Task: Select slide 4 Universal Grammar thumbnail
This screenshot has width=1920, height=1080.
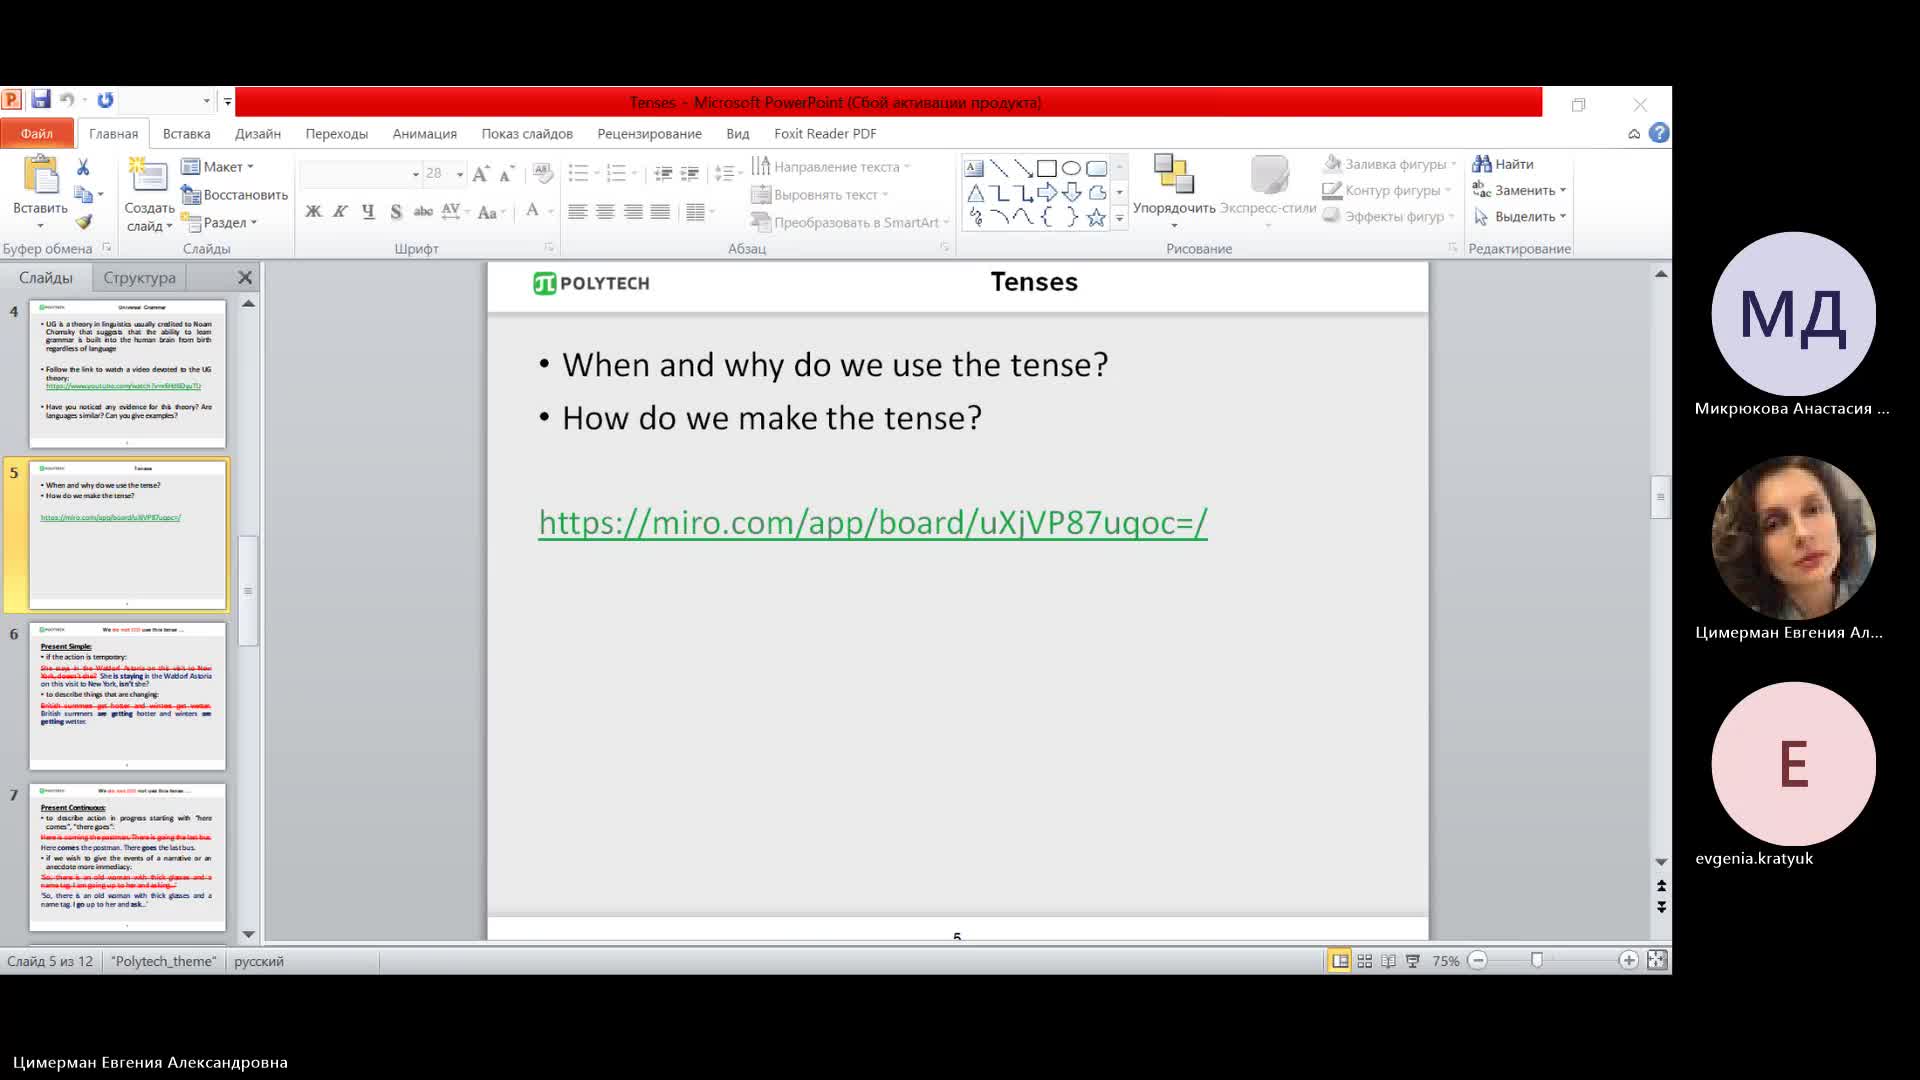Action: click(127, 374)
